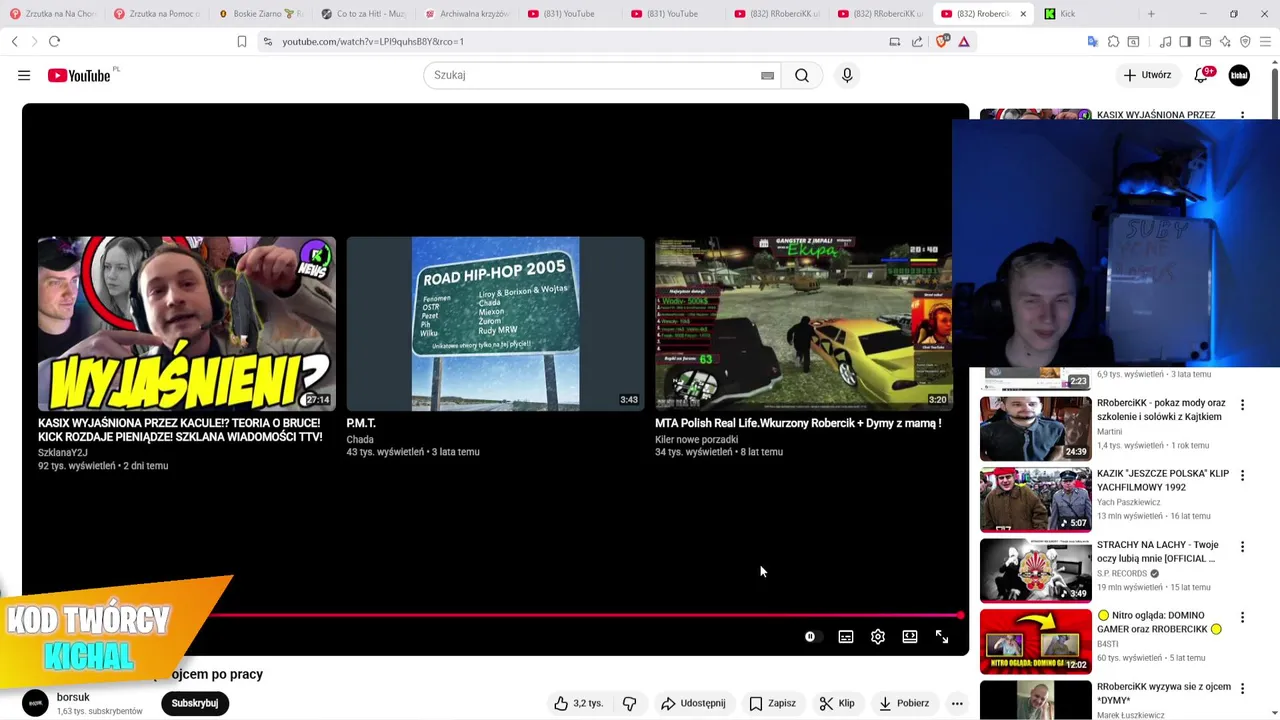Click the translate page icon
This screenshot has height=720, width=1280.
pyautogui.click(x=1093, y=41)
